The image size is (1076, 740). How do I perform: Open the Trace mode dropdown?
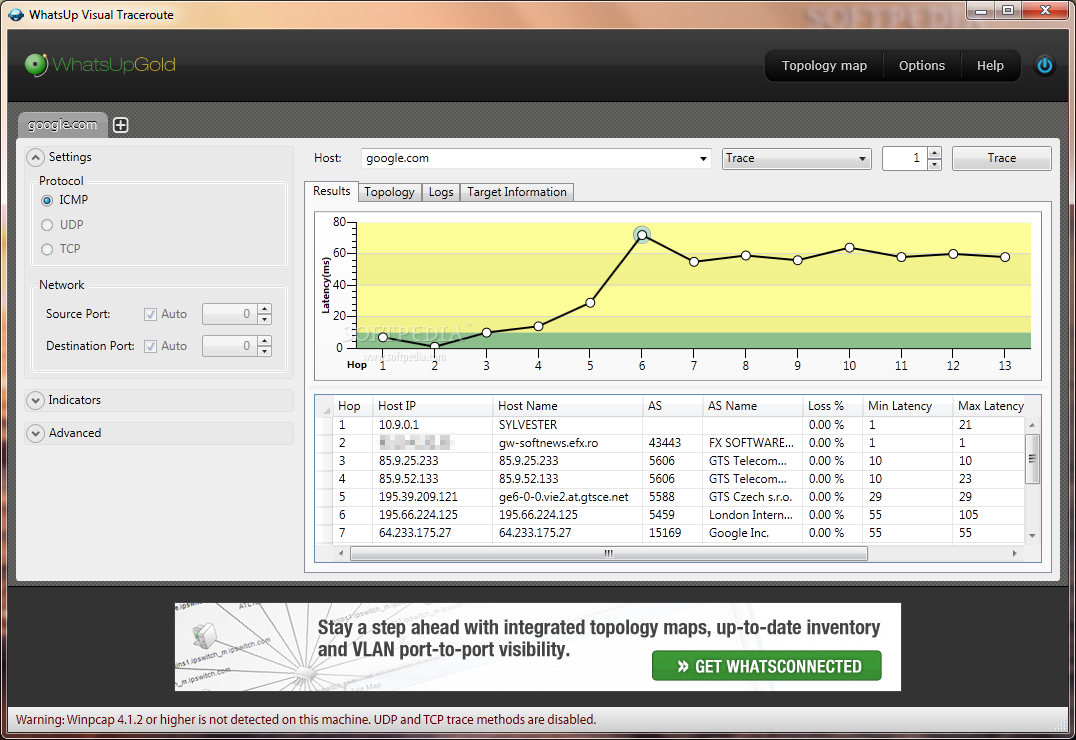click(862, 159)
